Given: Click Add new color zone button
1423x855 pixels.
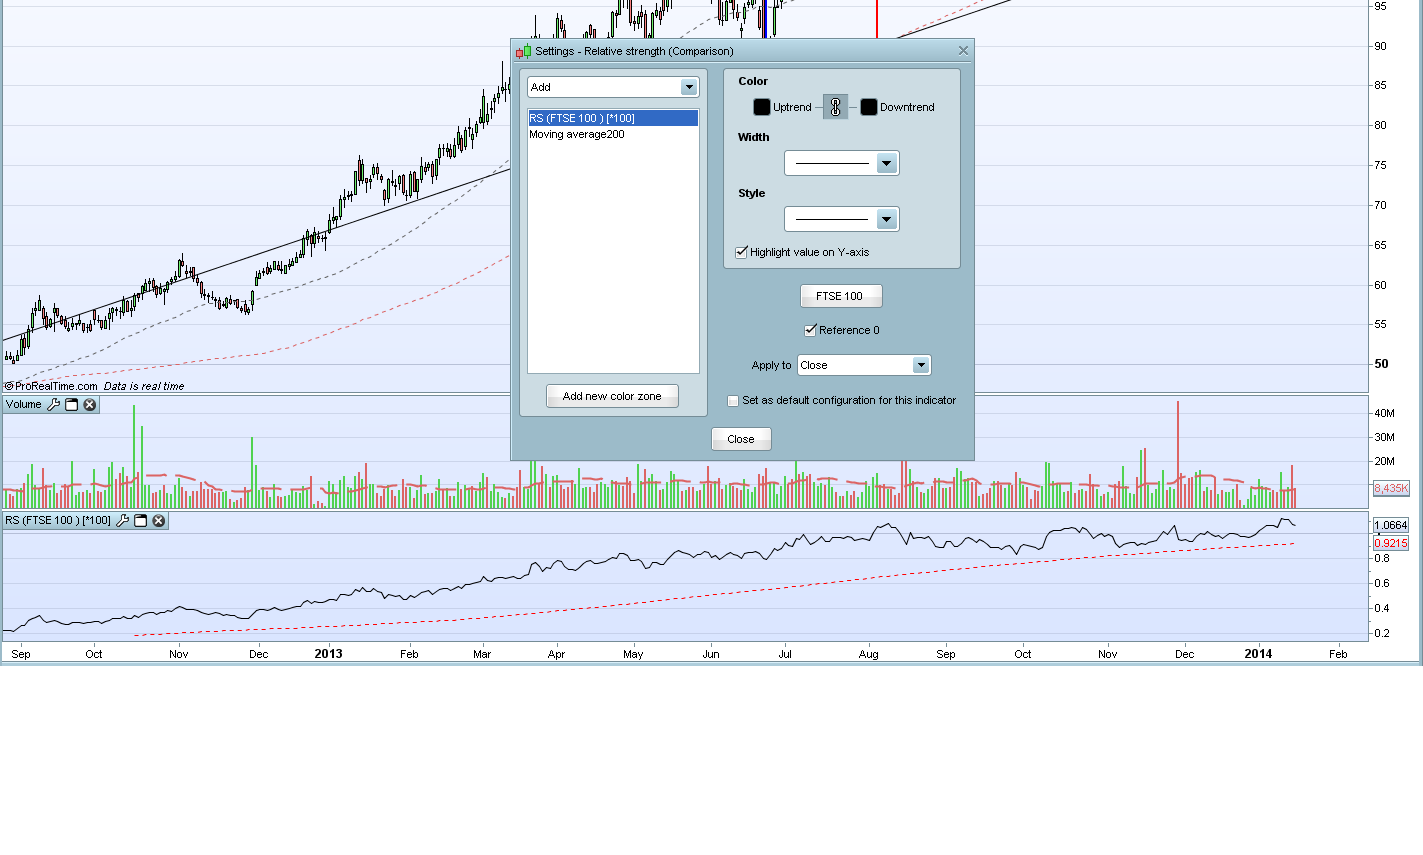Looking at the screenshot, I should (x=612, y=396).
